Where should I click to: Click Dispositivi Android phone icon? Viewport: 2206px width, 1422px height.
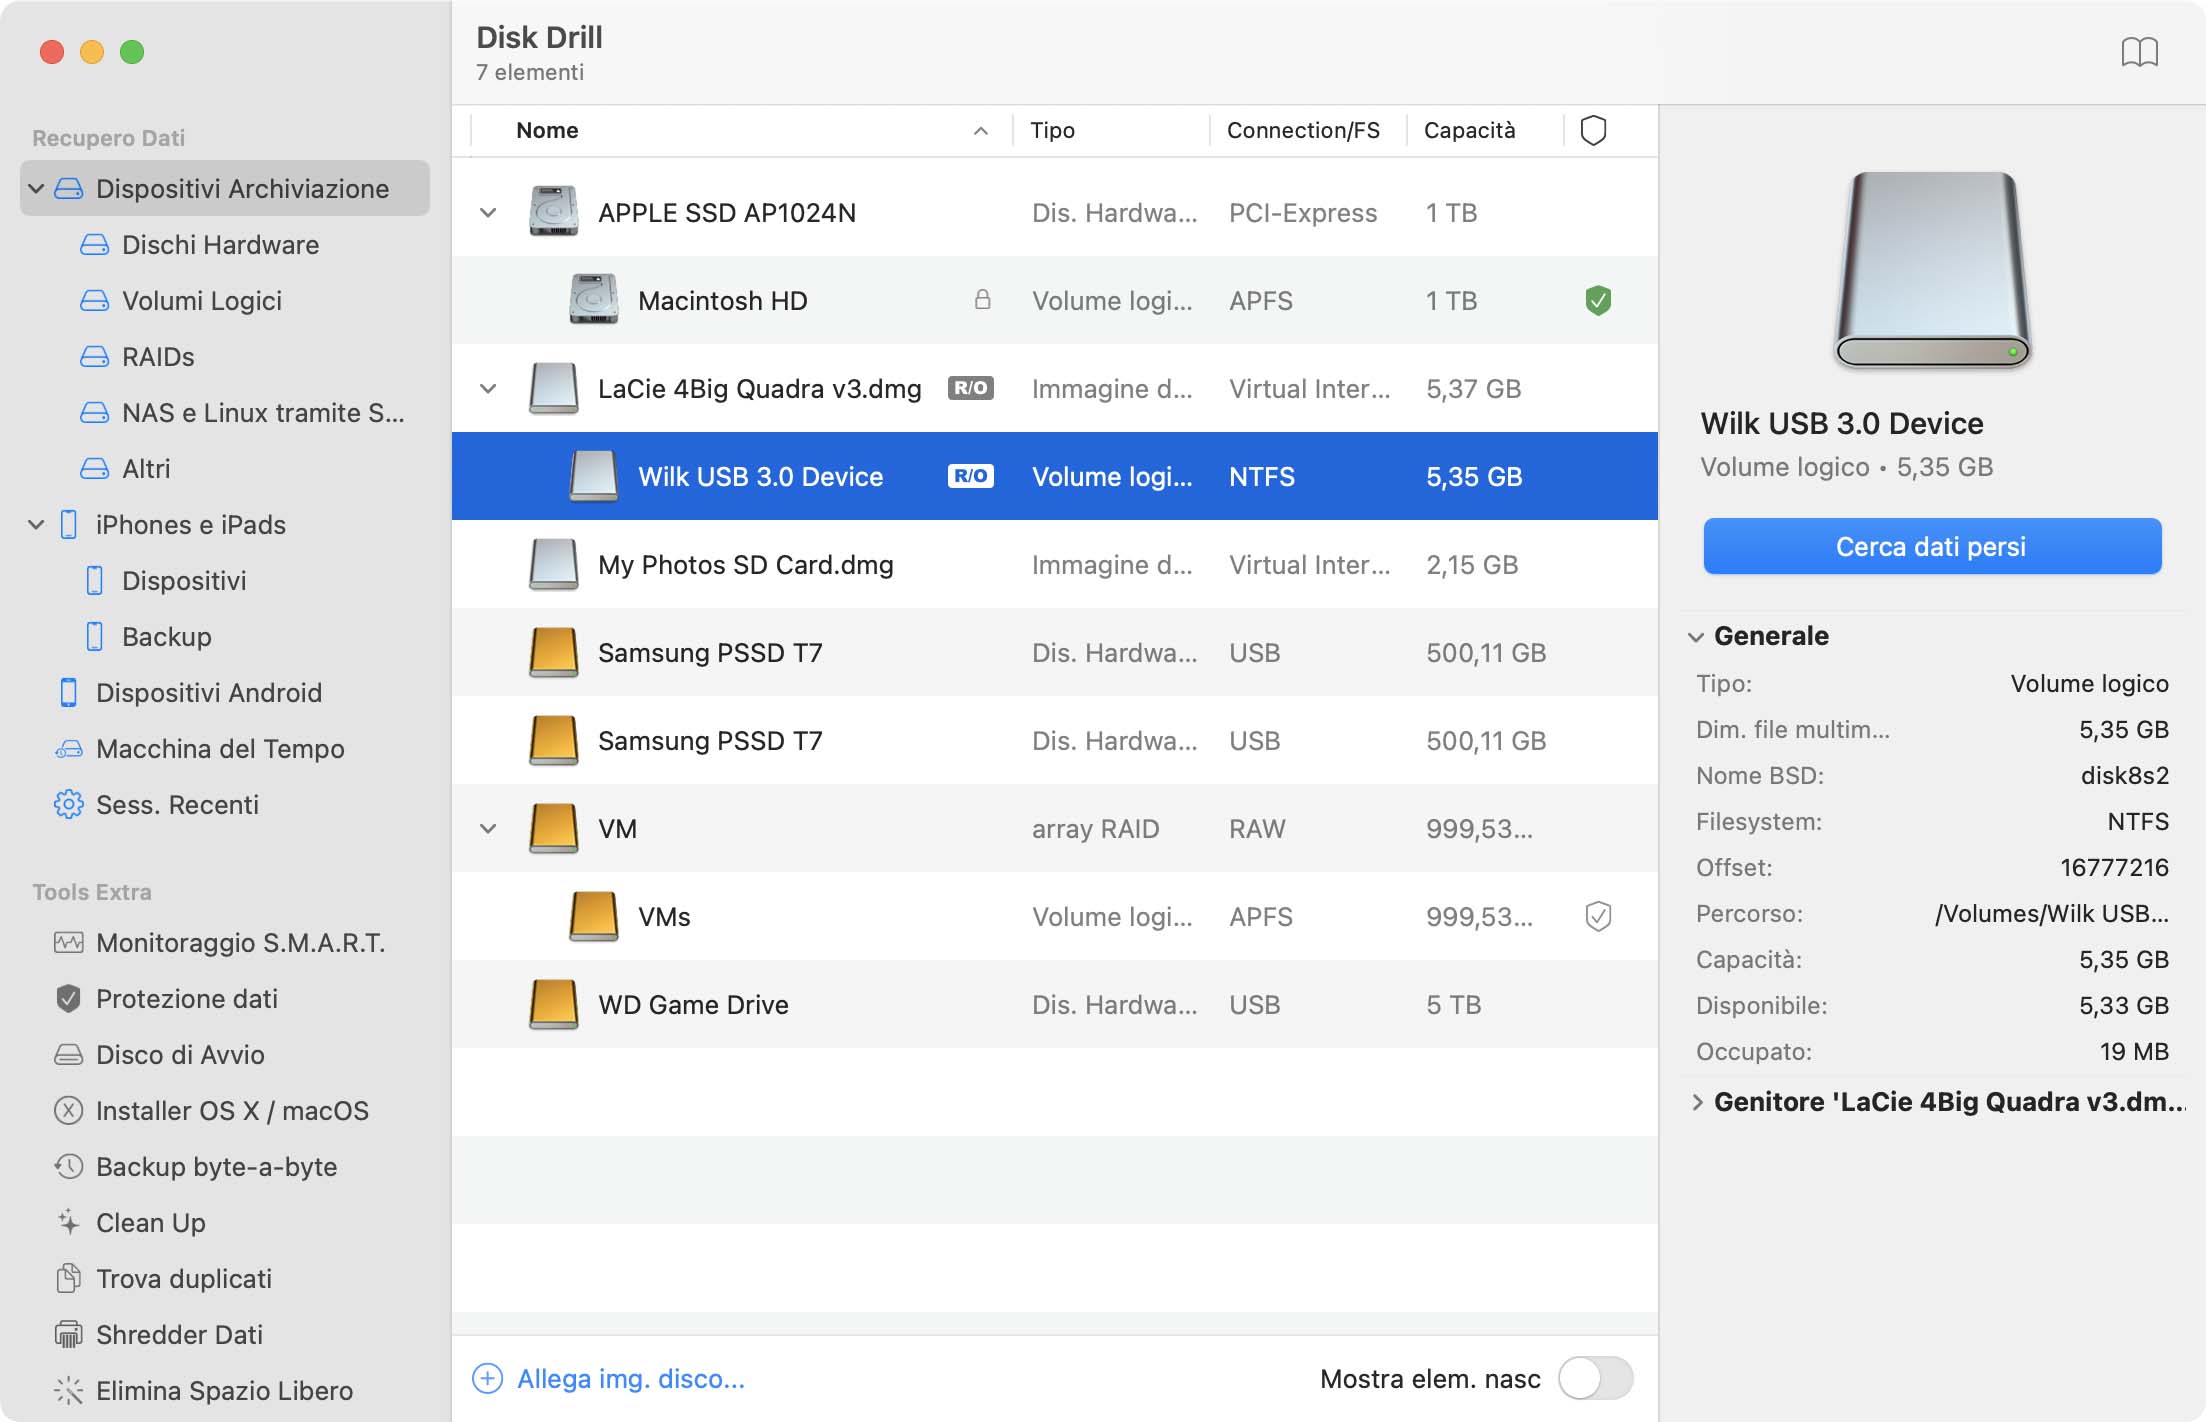point(68,692)
